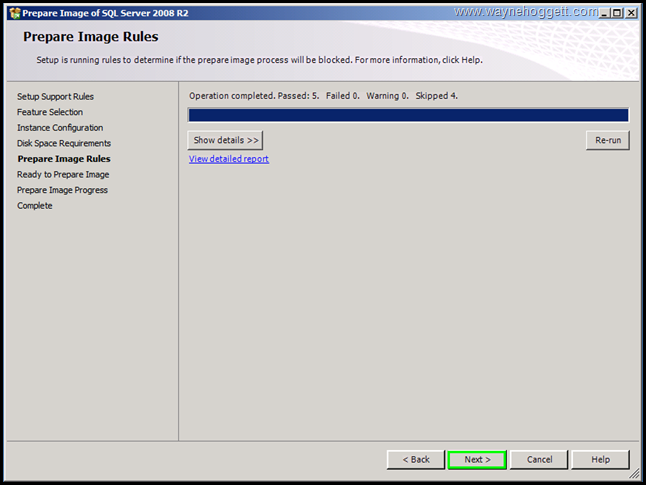Close the setup window
646x485 pixels.
[x=631, y=13]
